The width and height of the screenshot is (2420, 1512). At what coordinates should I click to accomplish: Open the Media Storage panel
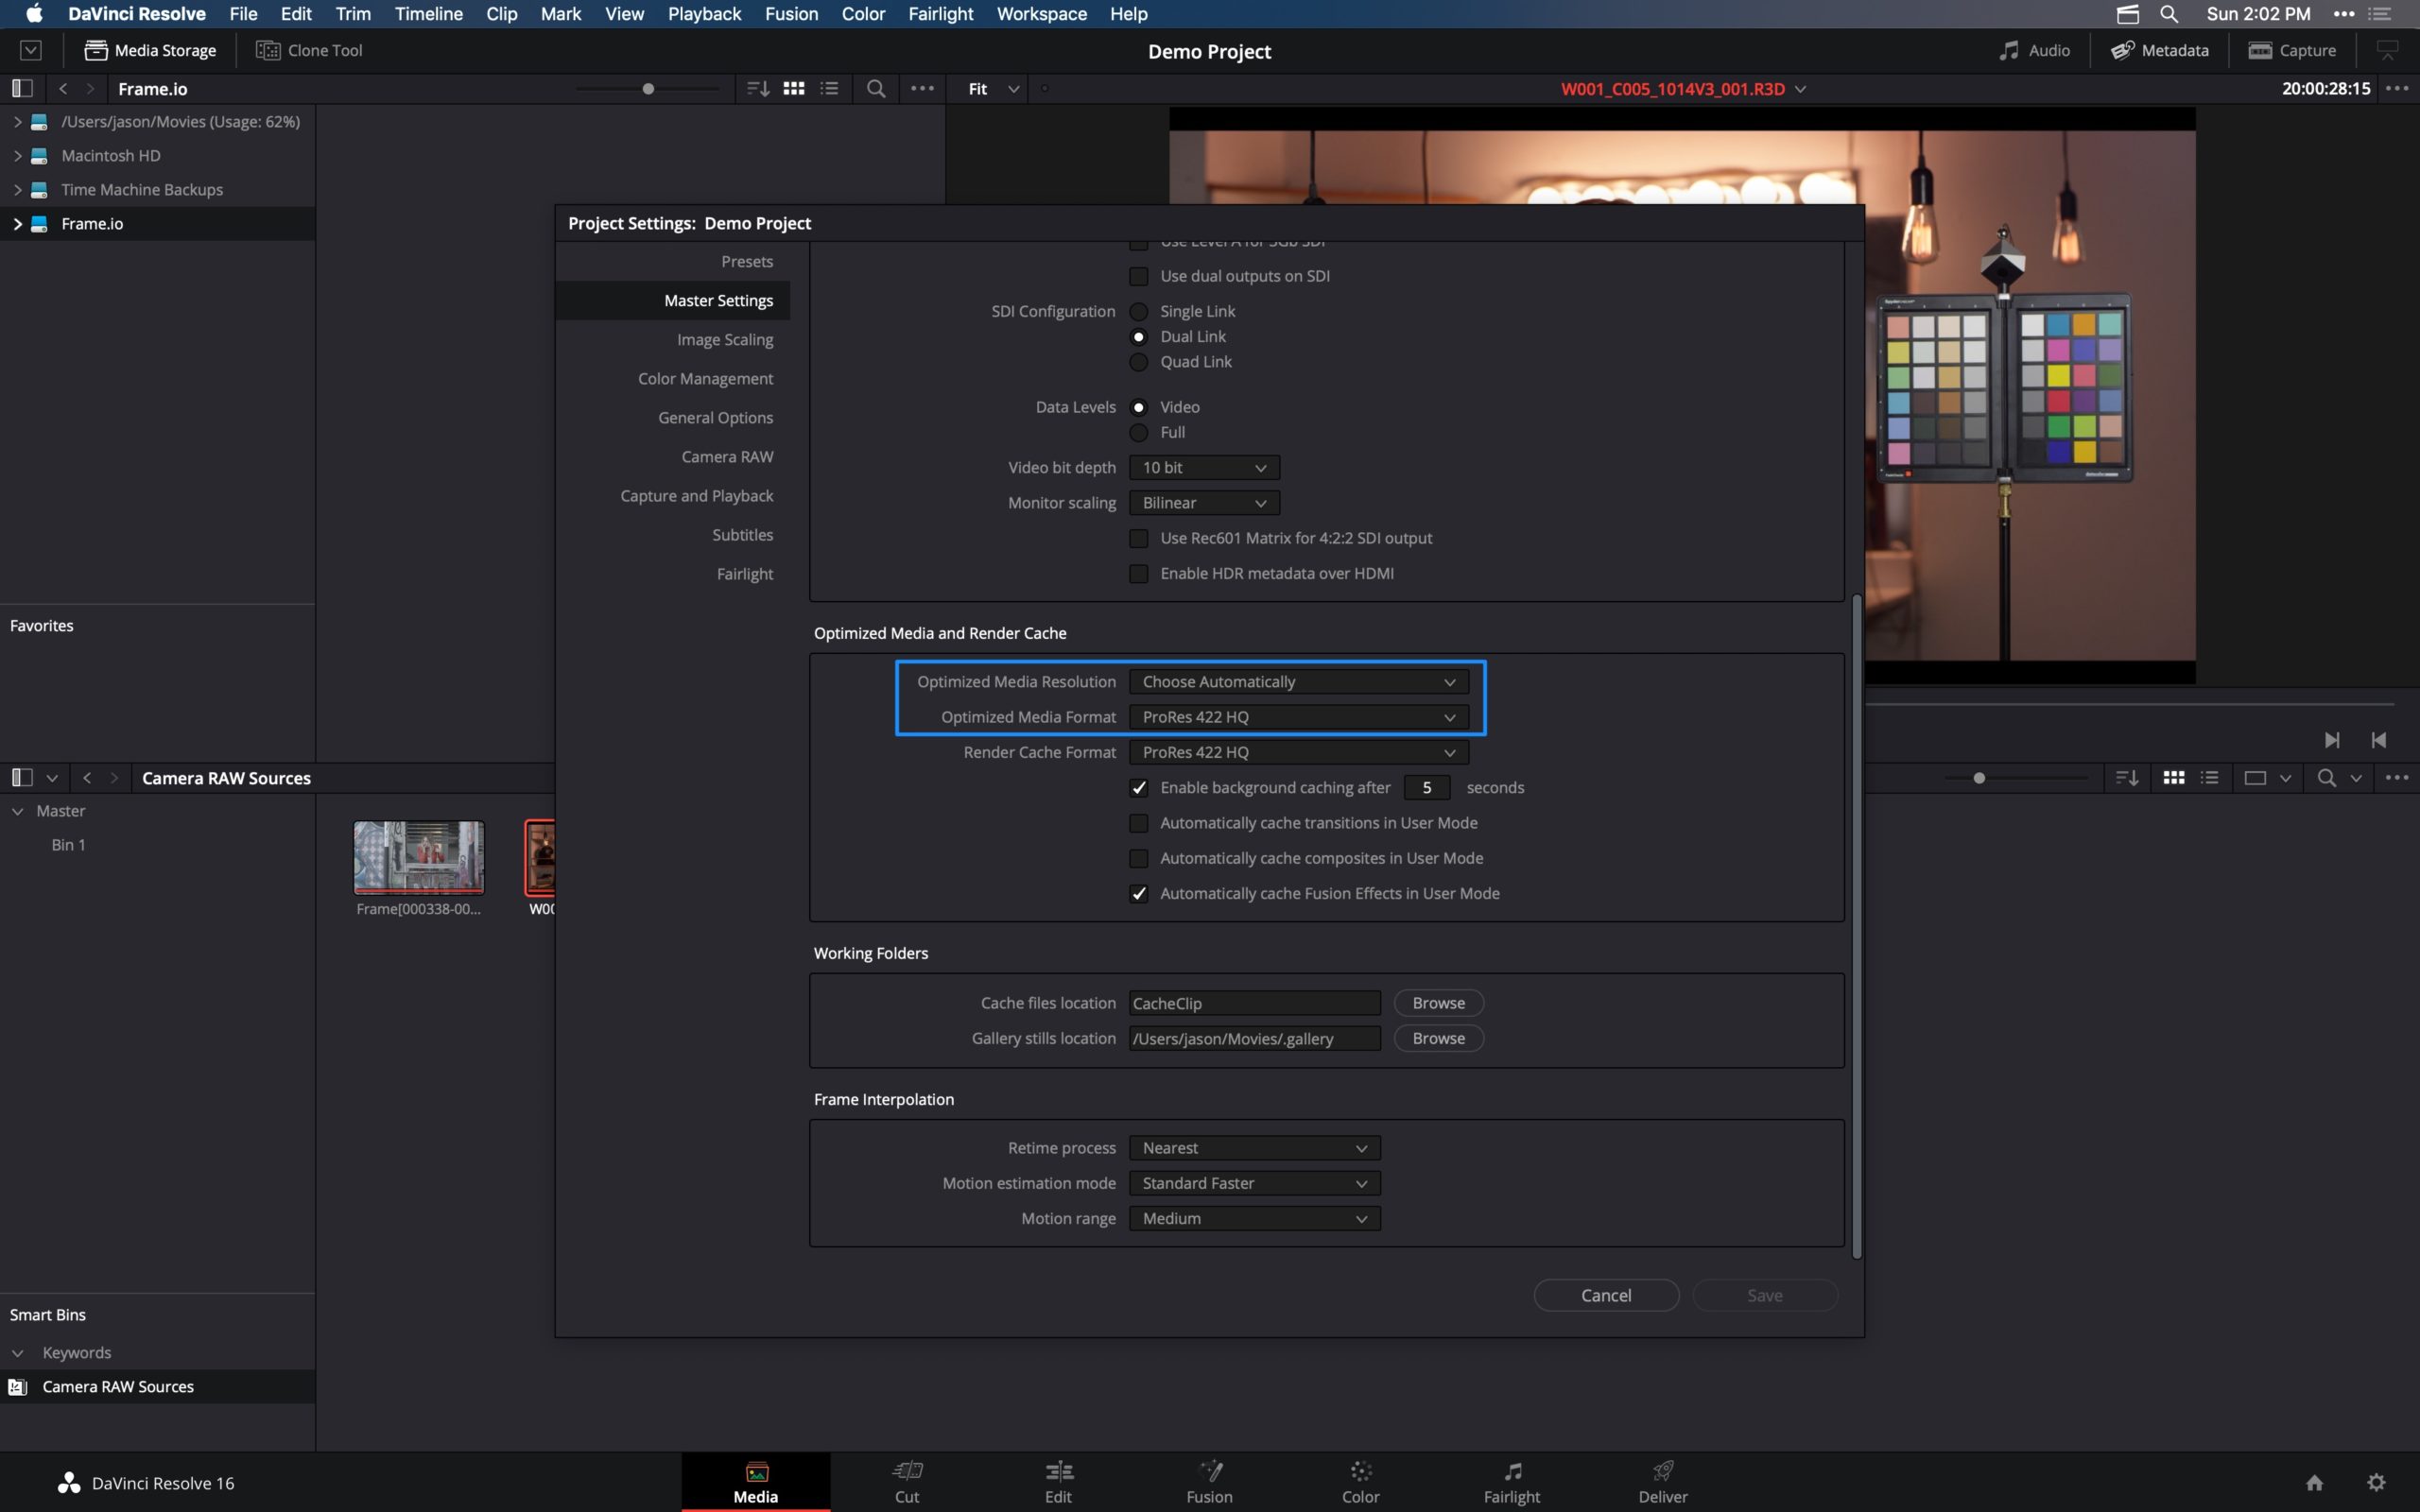click(x=150, y=50)
